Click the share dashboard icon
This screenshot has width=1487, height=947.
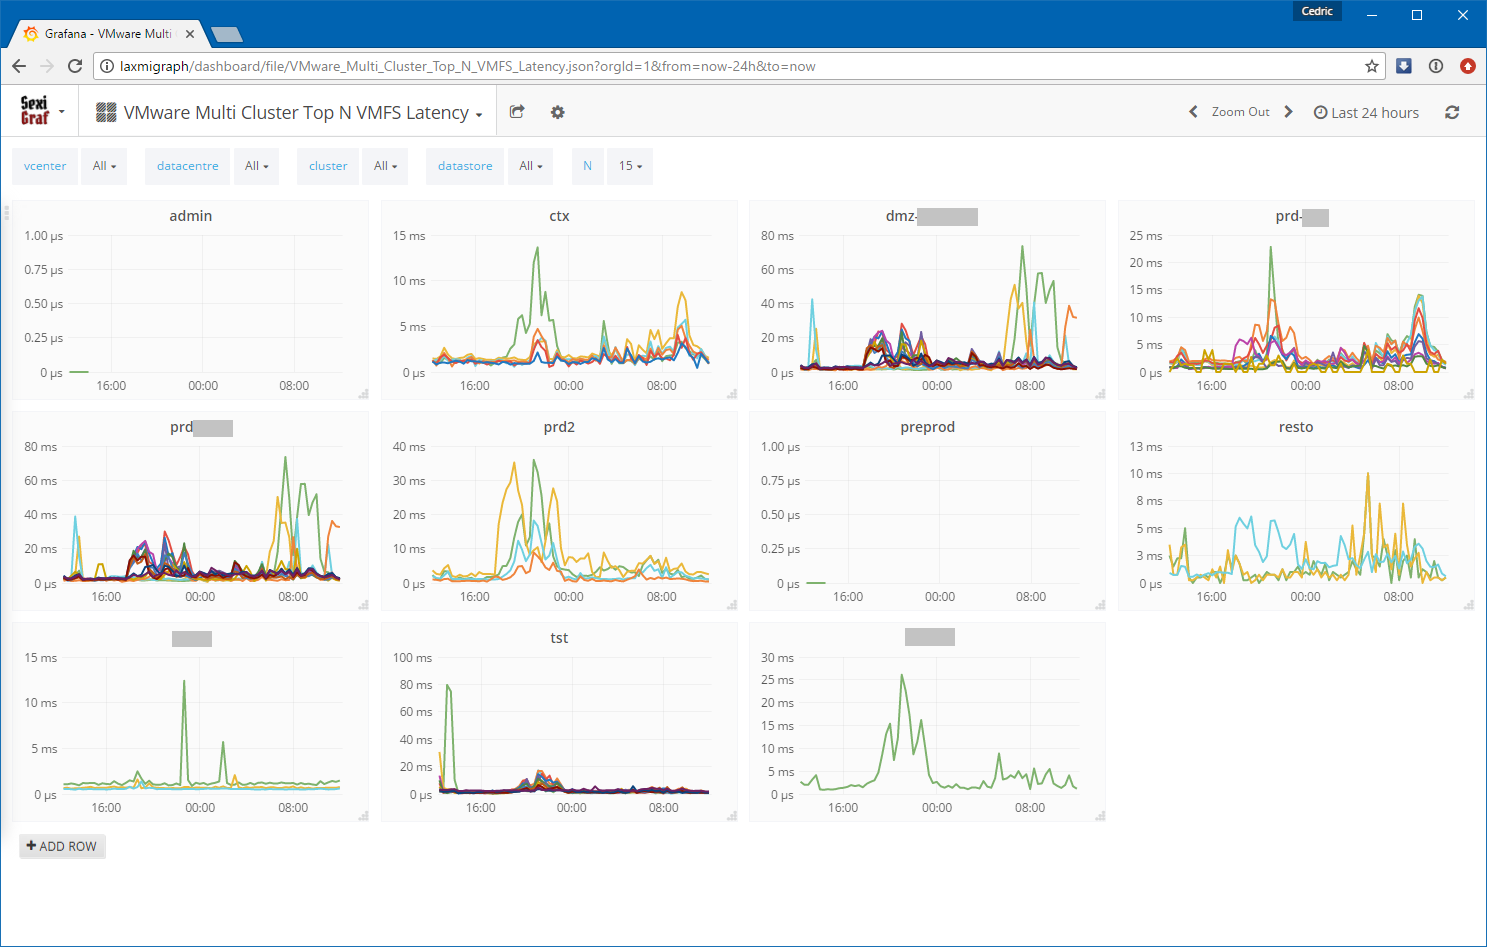(517, 112)
